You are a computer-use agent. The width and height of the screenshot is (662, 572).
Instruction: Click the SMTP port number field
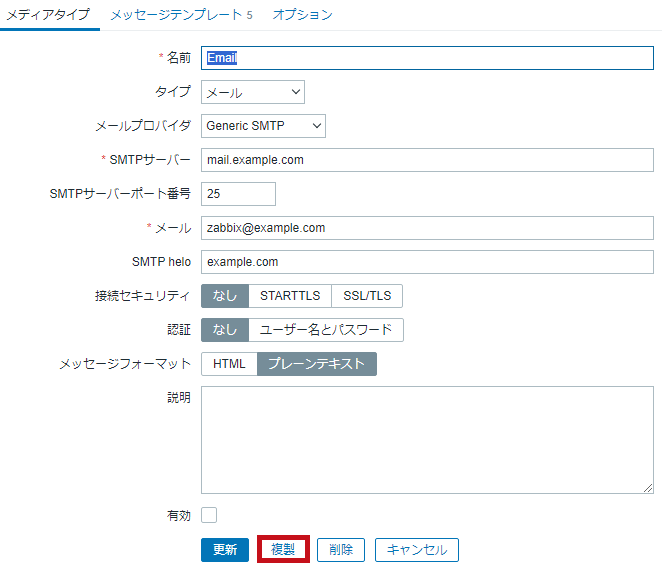tap(238, 194)
